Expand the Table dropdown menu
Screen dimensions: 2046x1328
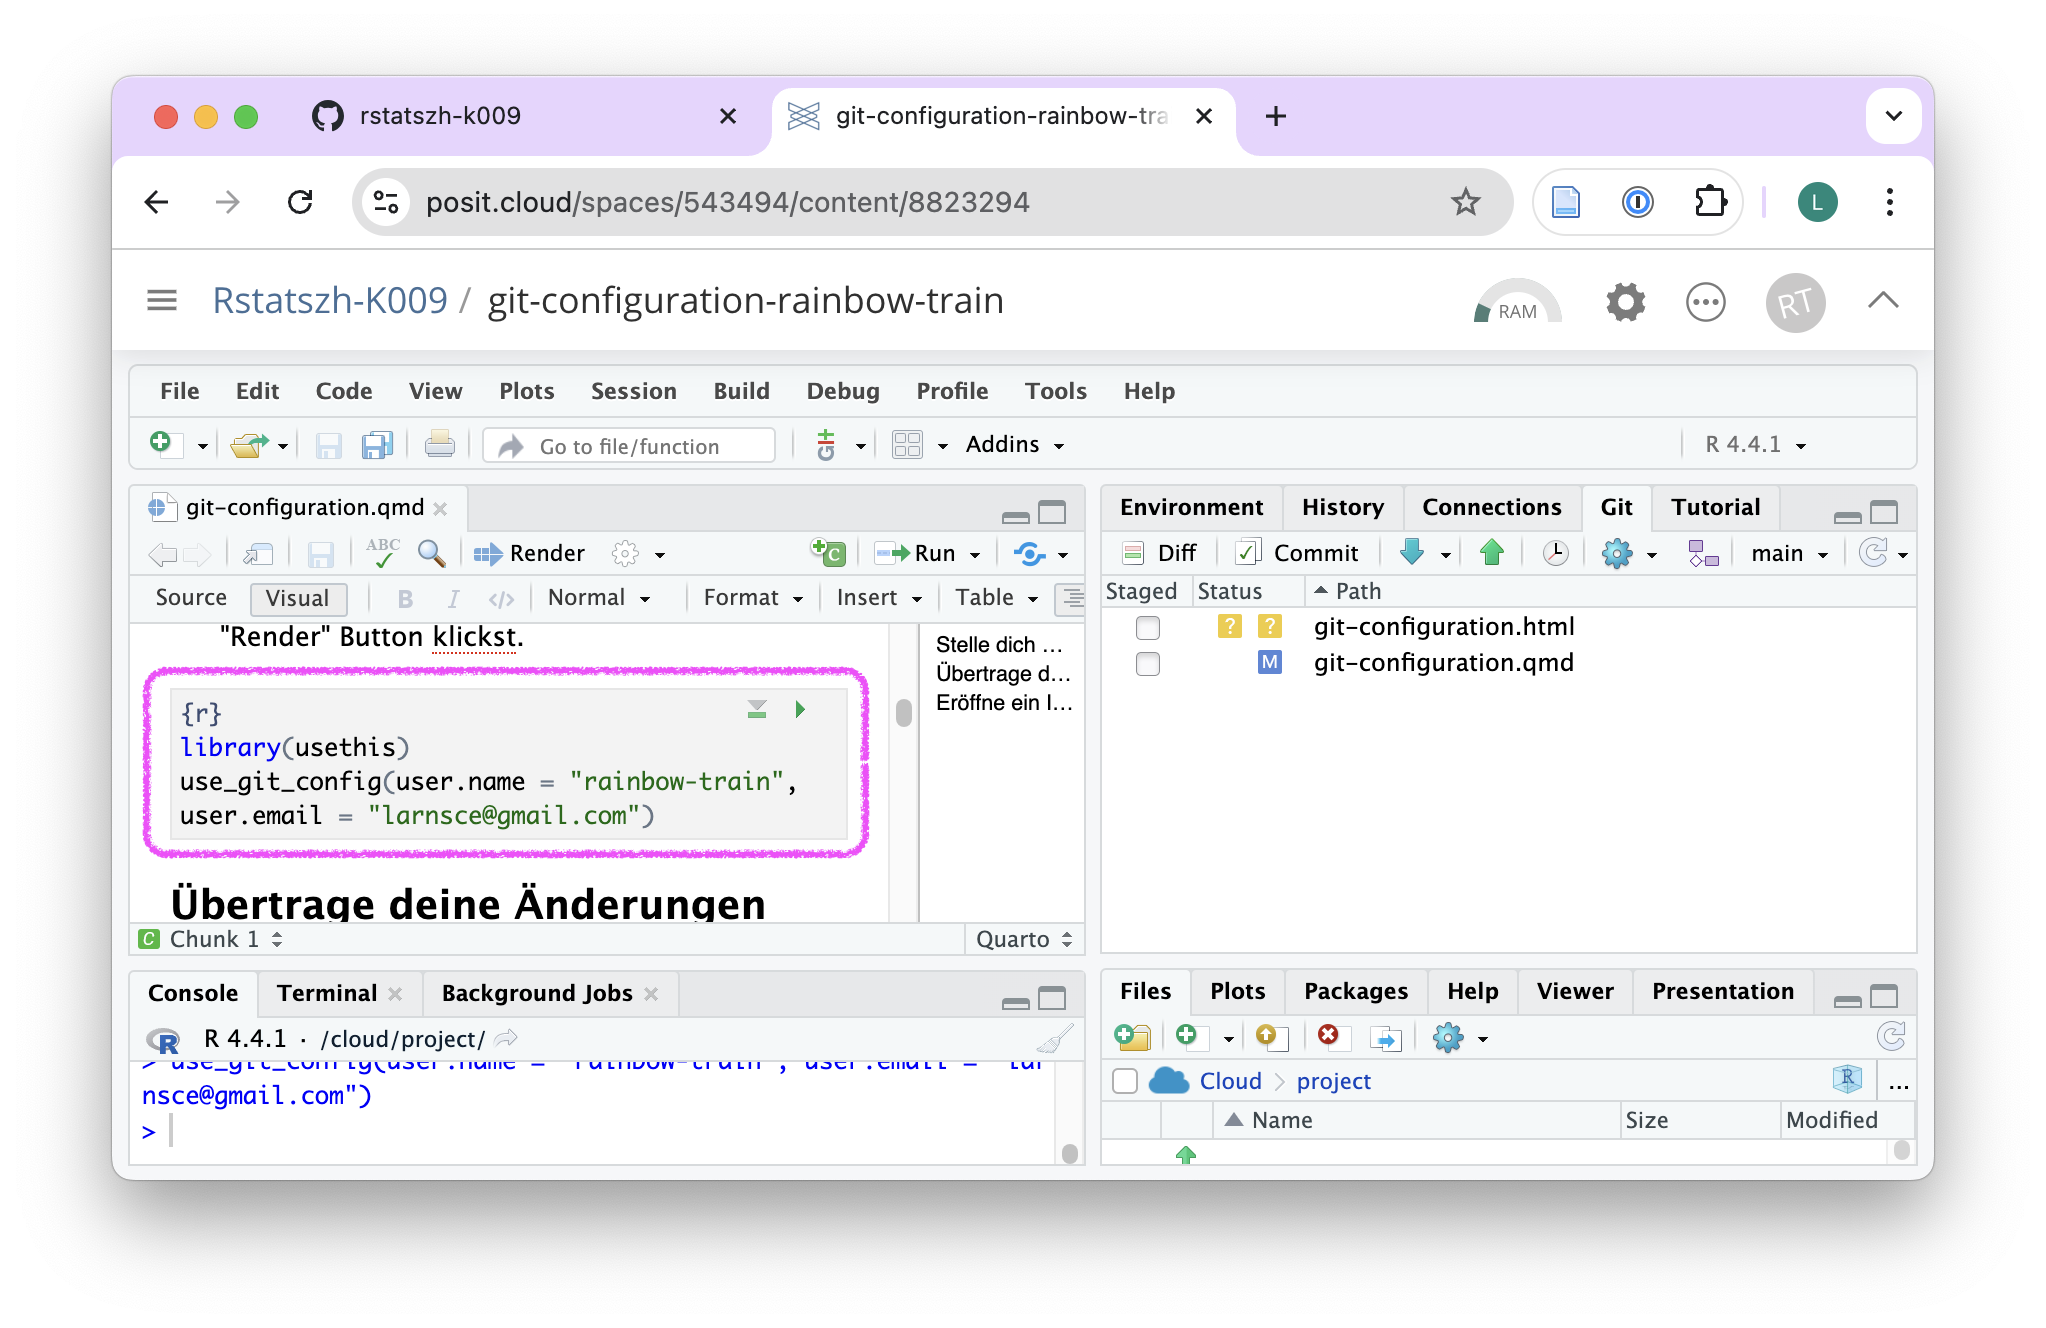997,598
